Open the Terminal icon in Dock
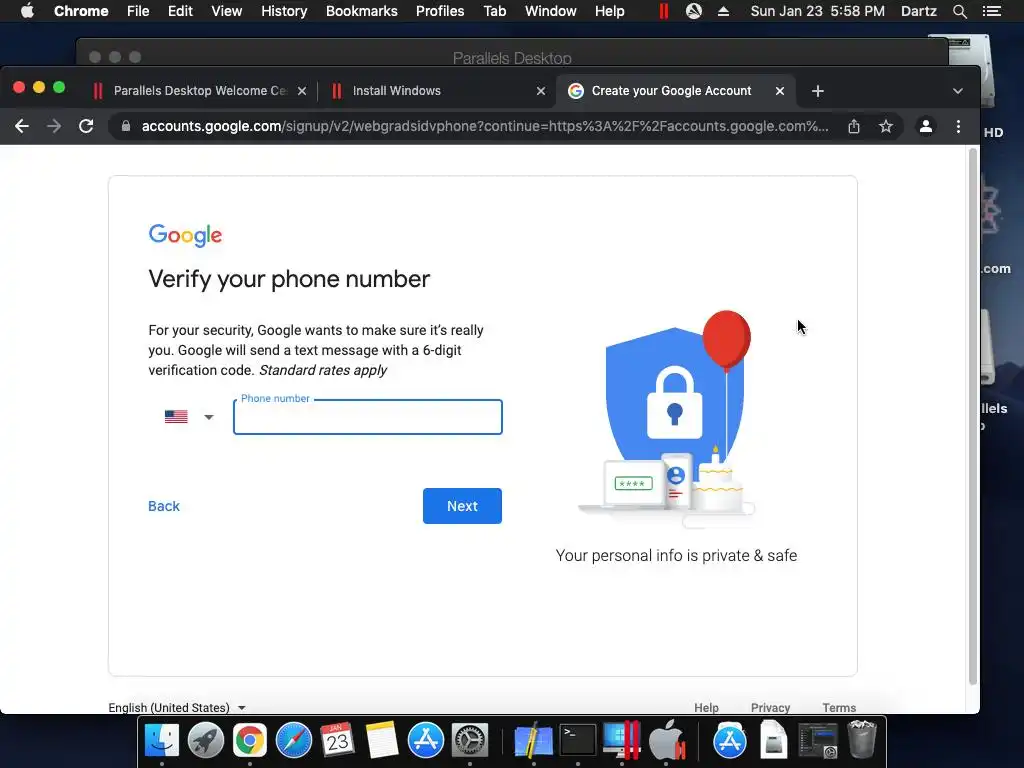Screen dimensions: 1024x768 (578, 741)
